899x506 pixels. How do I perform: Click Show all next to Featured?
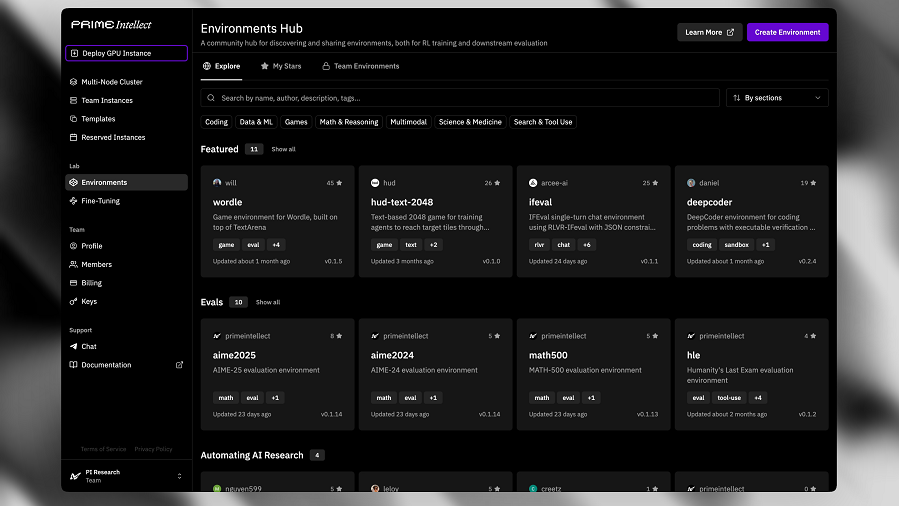coord(283,149)
